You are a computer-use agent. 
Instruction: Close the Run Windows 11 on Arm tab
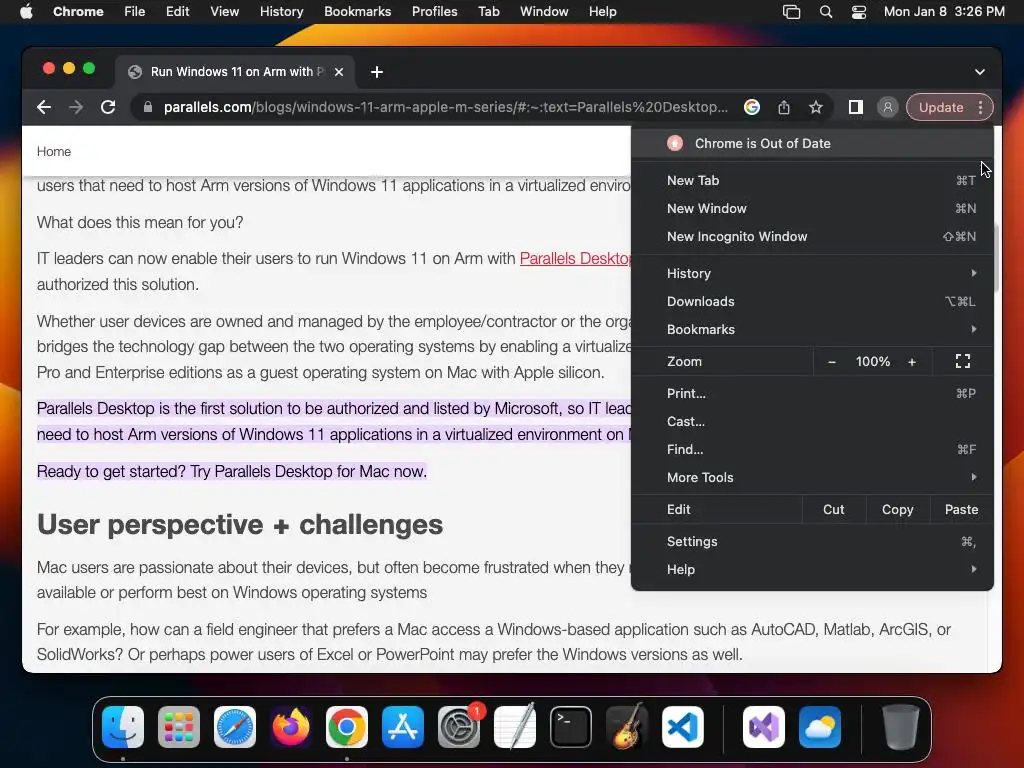[339, 72]
